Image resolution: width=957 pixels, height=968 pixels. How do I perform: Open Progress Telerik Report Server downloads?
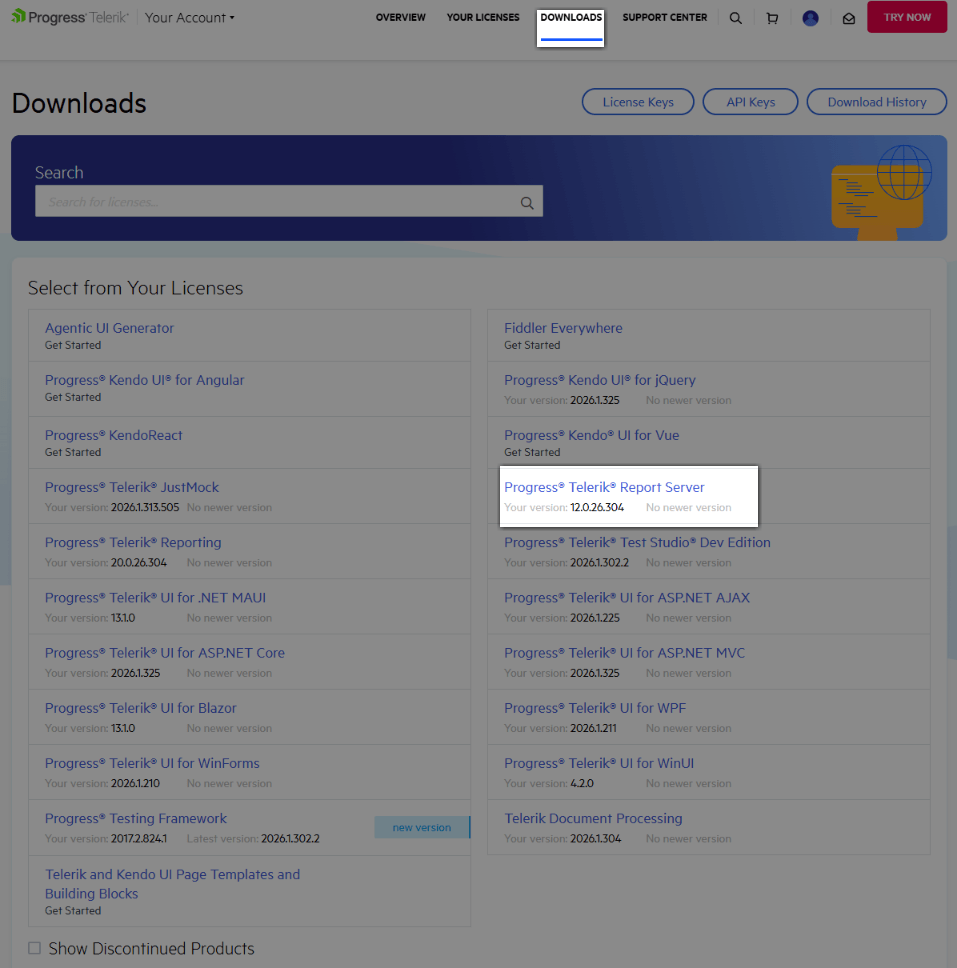[605, 487]
